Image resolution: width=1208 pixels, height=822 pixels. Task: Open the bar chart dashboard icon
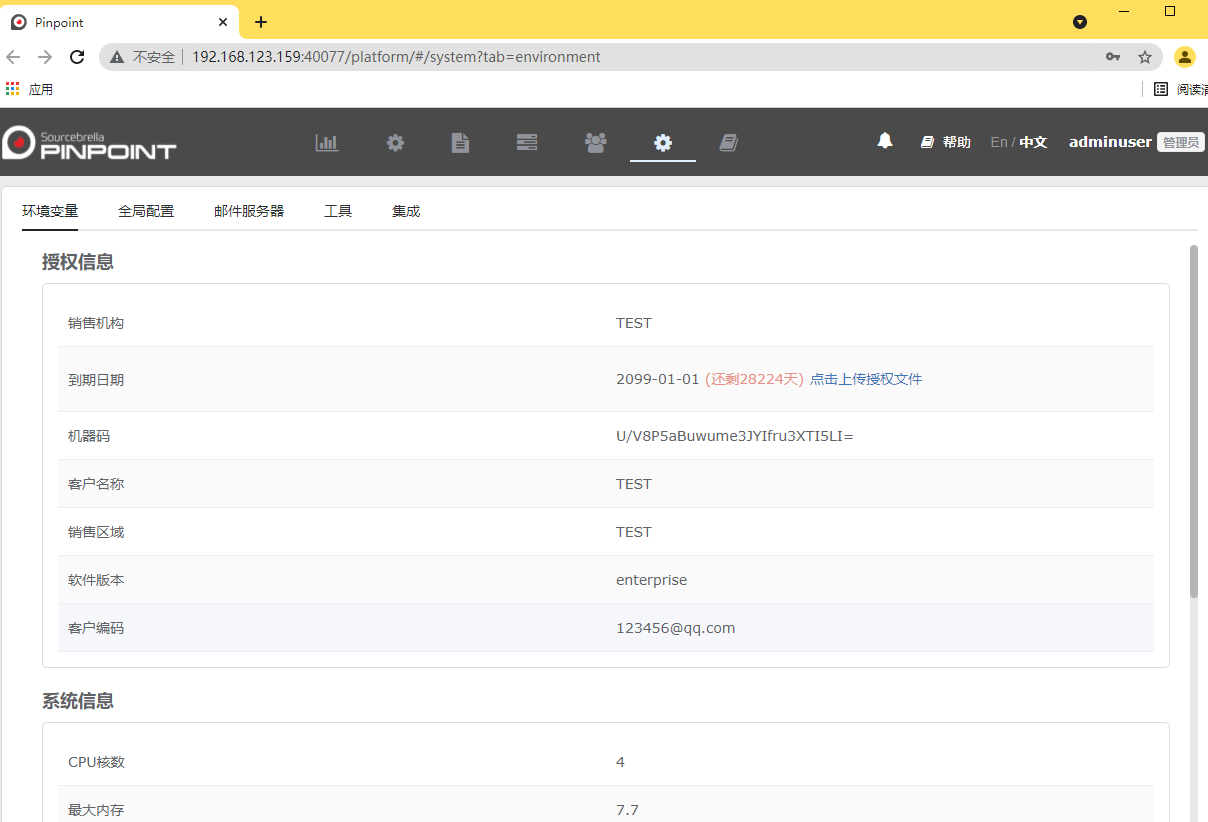tap(327, 142)
